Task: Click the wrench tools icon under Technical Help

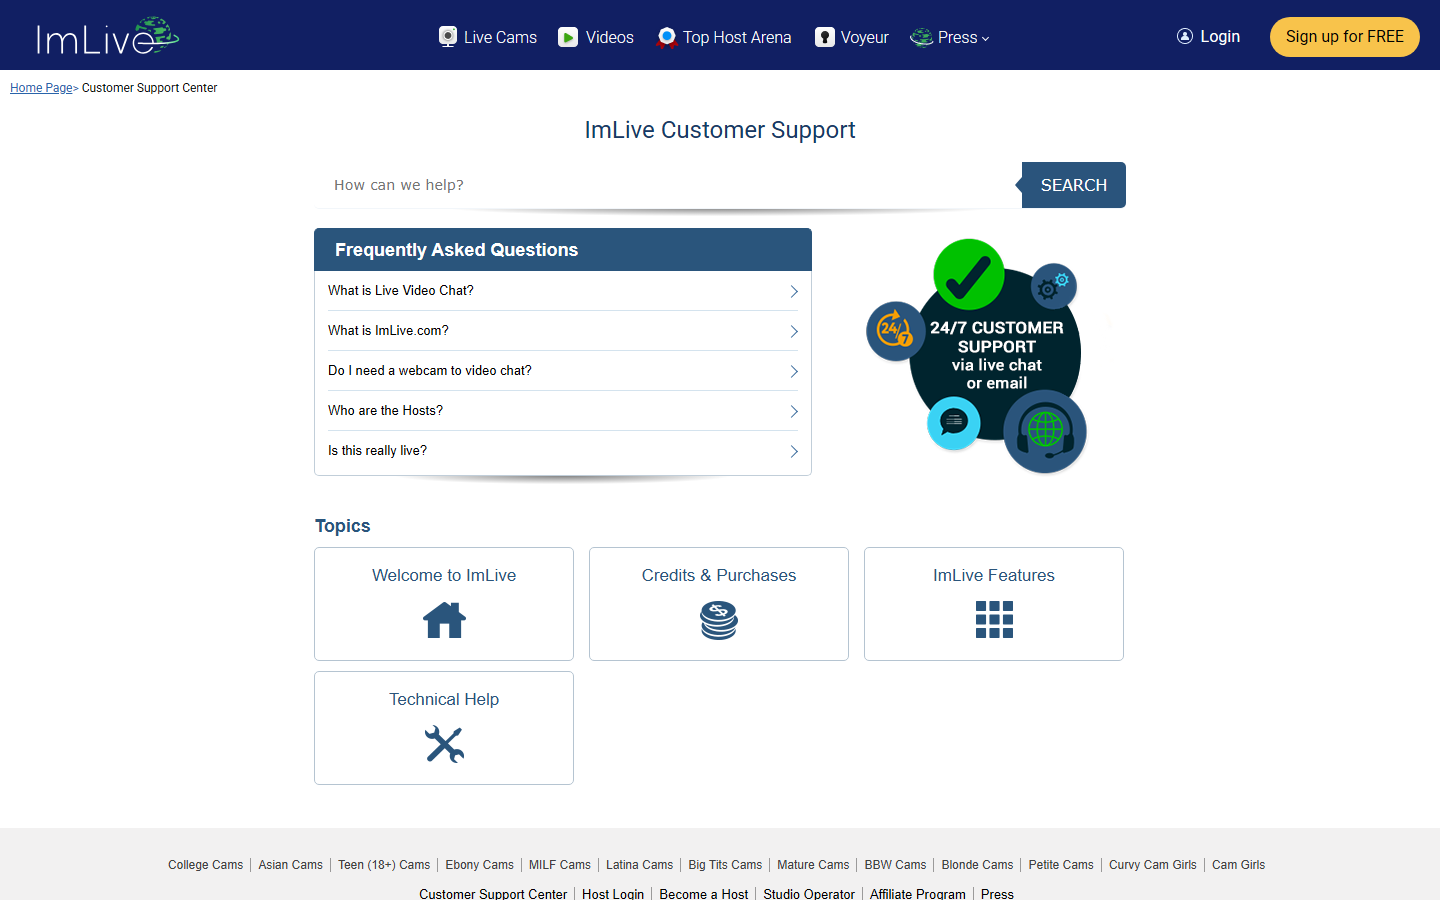Action: 444,744
